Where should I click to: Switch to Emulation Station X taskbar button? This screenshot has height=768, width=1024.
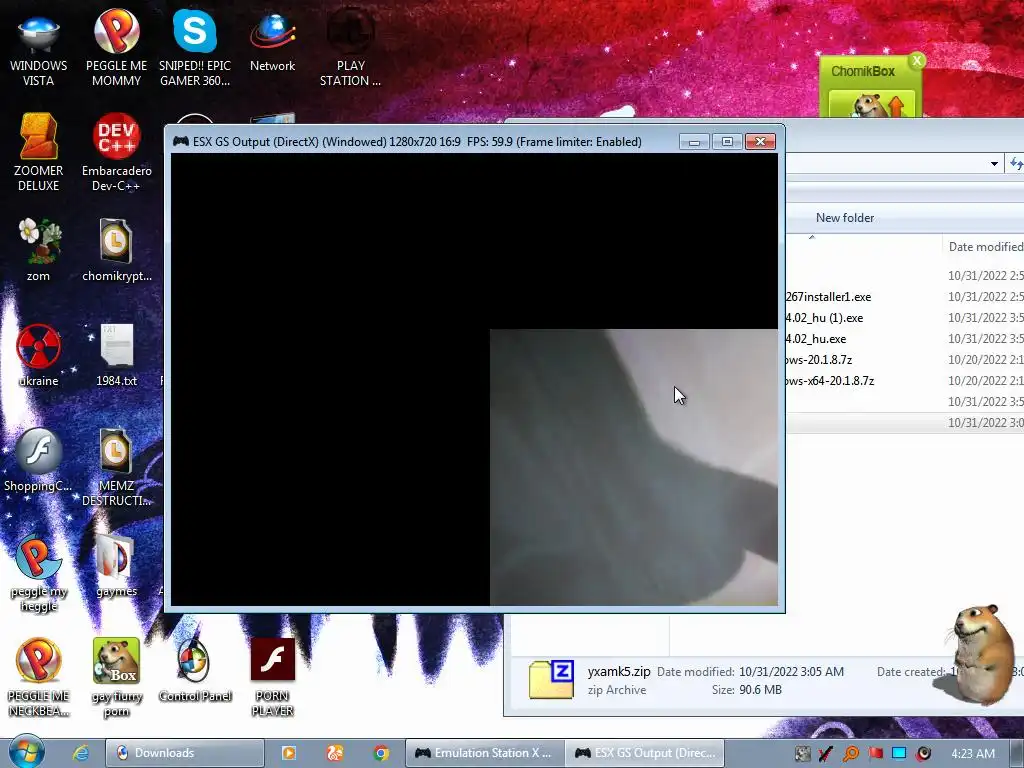coord(484,753)
